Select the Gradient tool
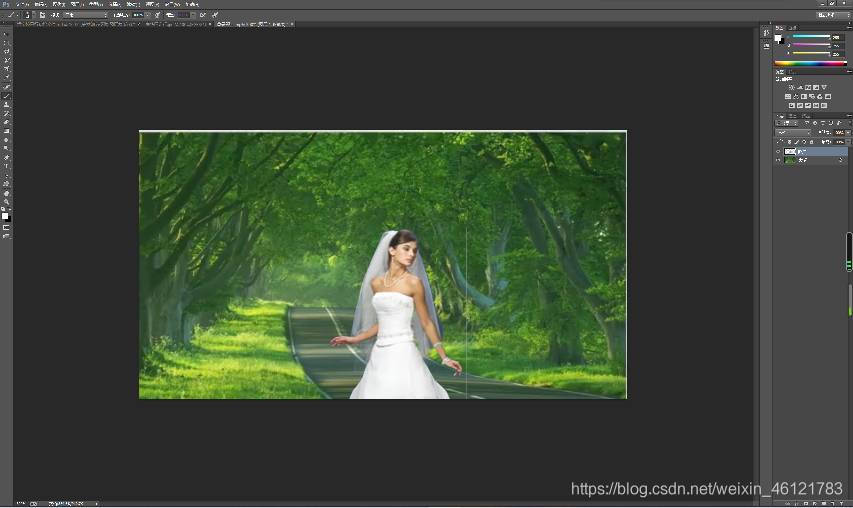 7,131
